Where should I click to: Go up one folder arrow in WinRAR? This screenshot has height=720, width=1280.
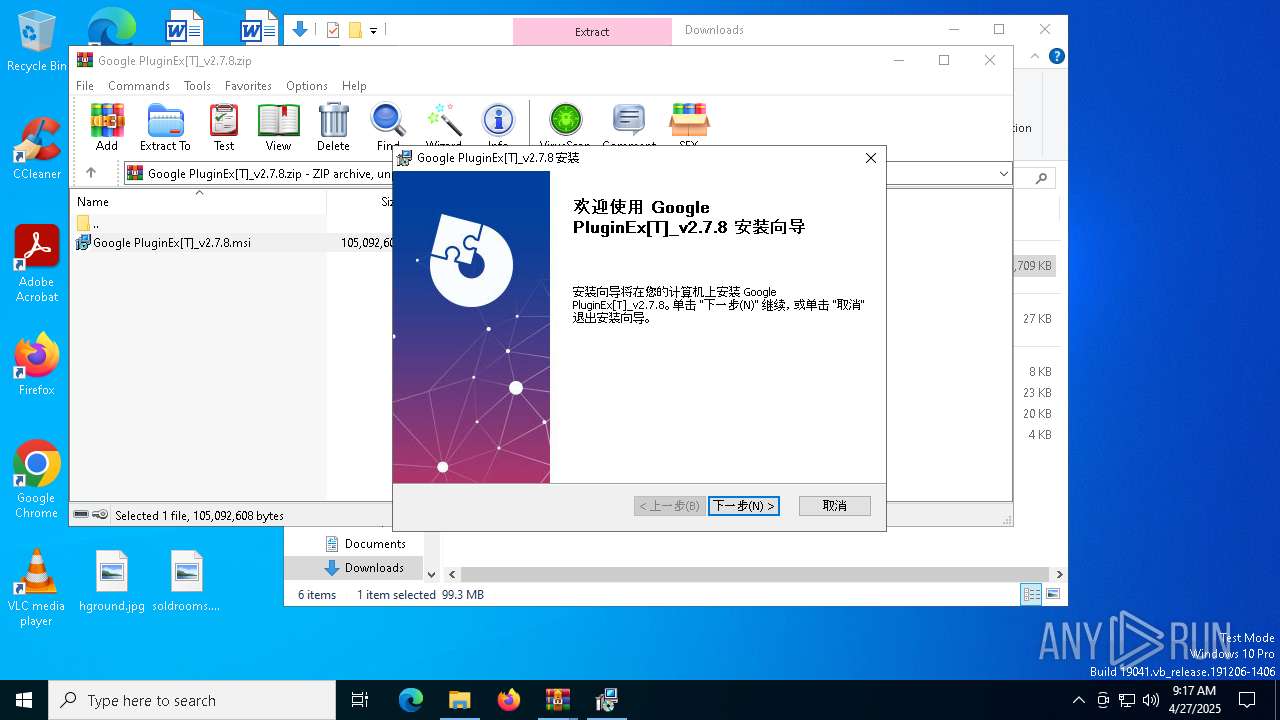(x=91, y=173)
